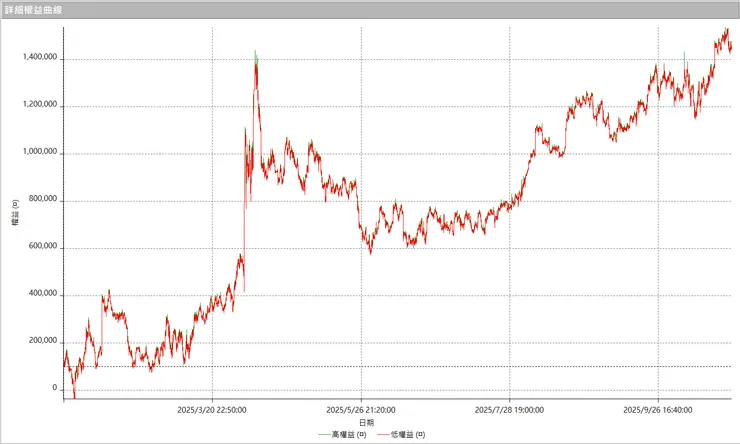Click the 2025/3/20 22:50:00 date label

(x=212, y=410)
